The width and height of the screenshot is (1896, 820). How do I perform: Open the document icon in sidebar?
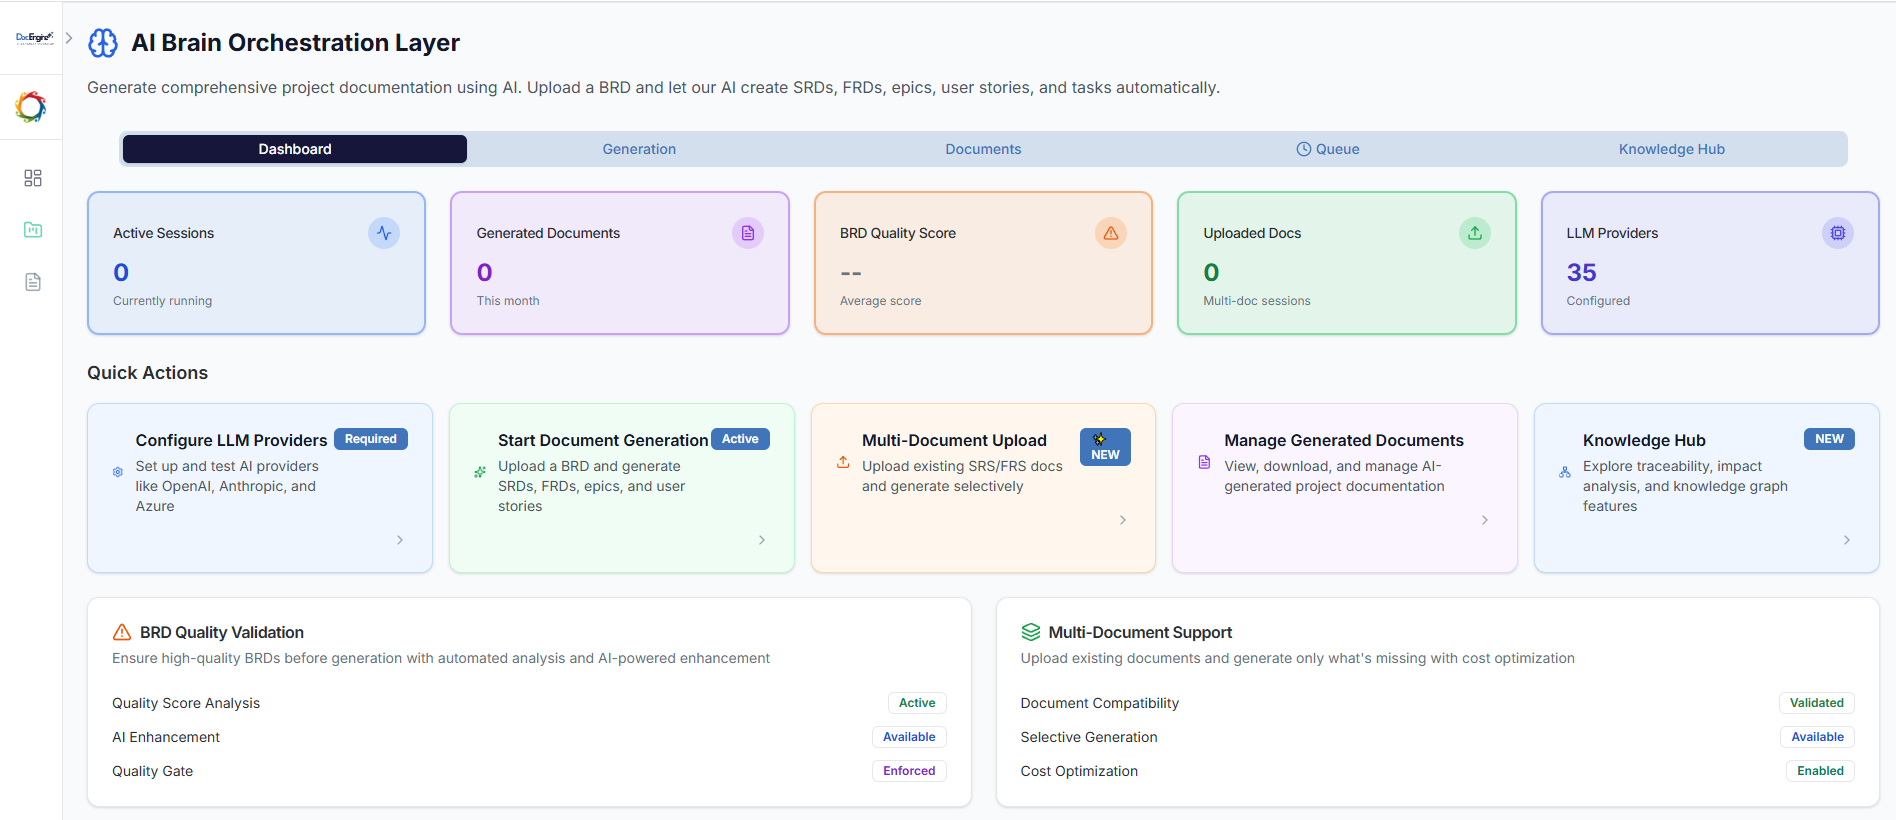33,282
